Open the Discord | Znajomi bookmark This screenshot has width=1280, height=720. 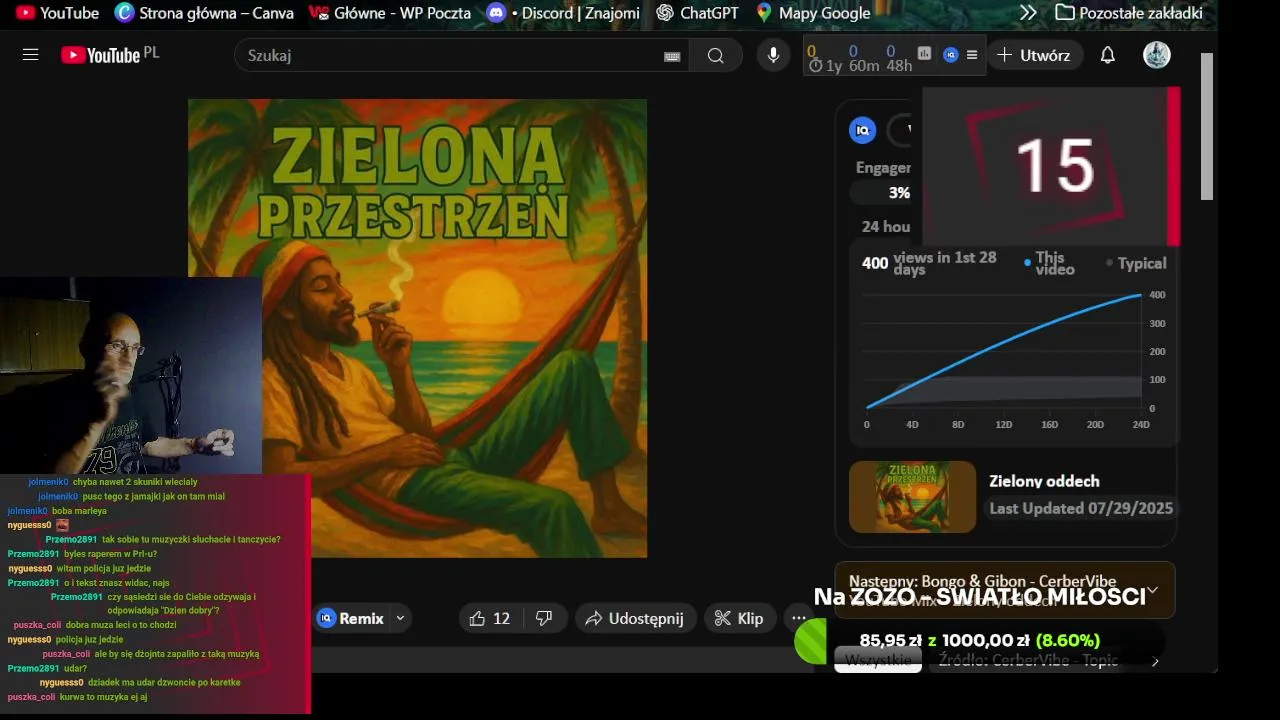563,13
